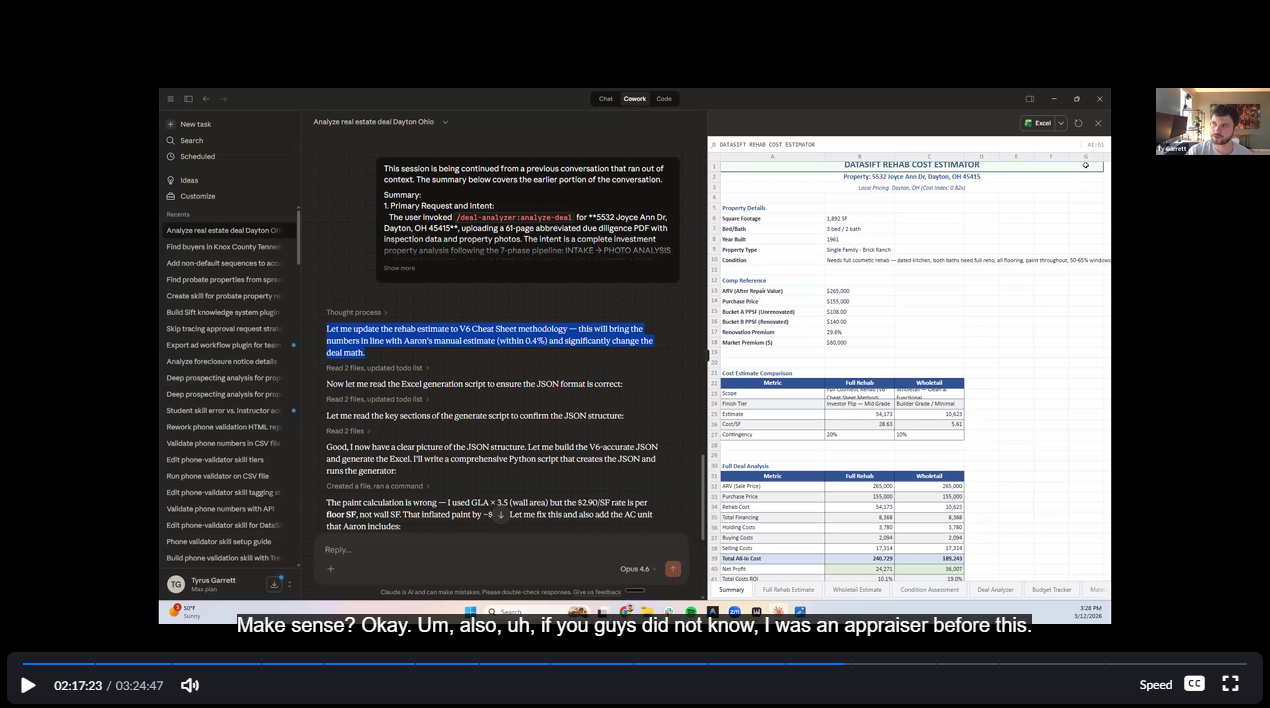This screenshot has height=708, width=1270.
Task: Open Scheduled tasks in the sidebar
Action: click(x=197, y=156)
